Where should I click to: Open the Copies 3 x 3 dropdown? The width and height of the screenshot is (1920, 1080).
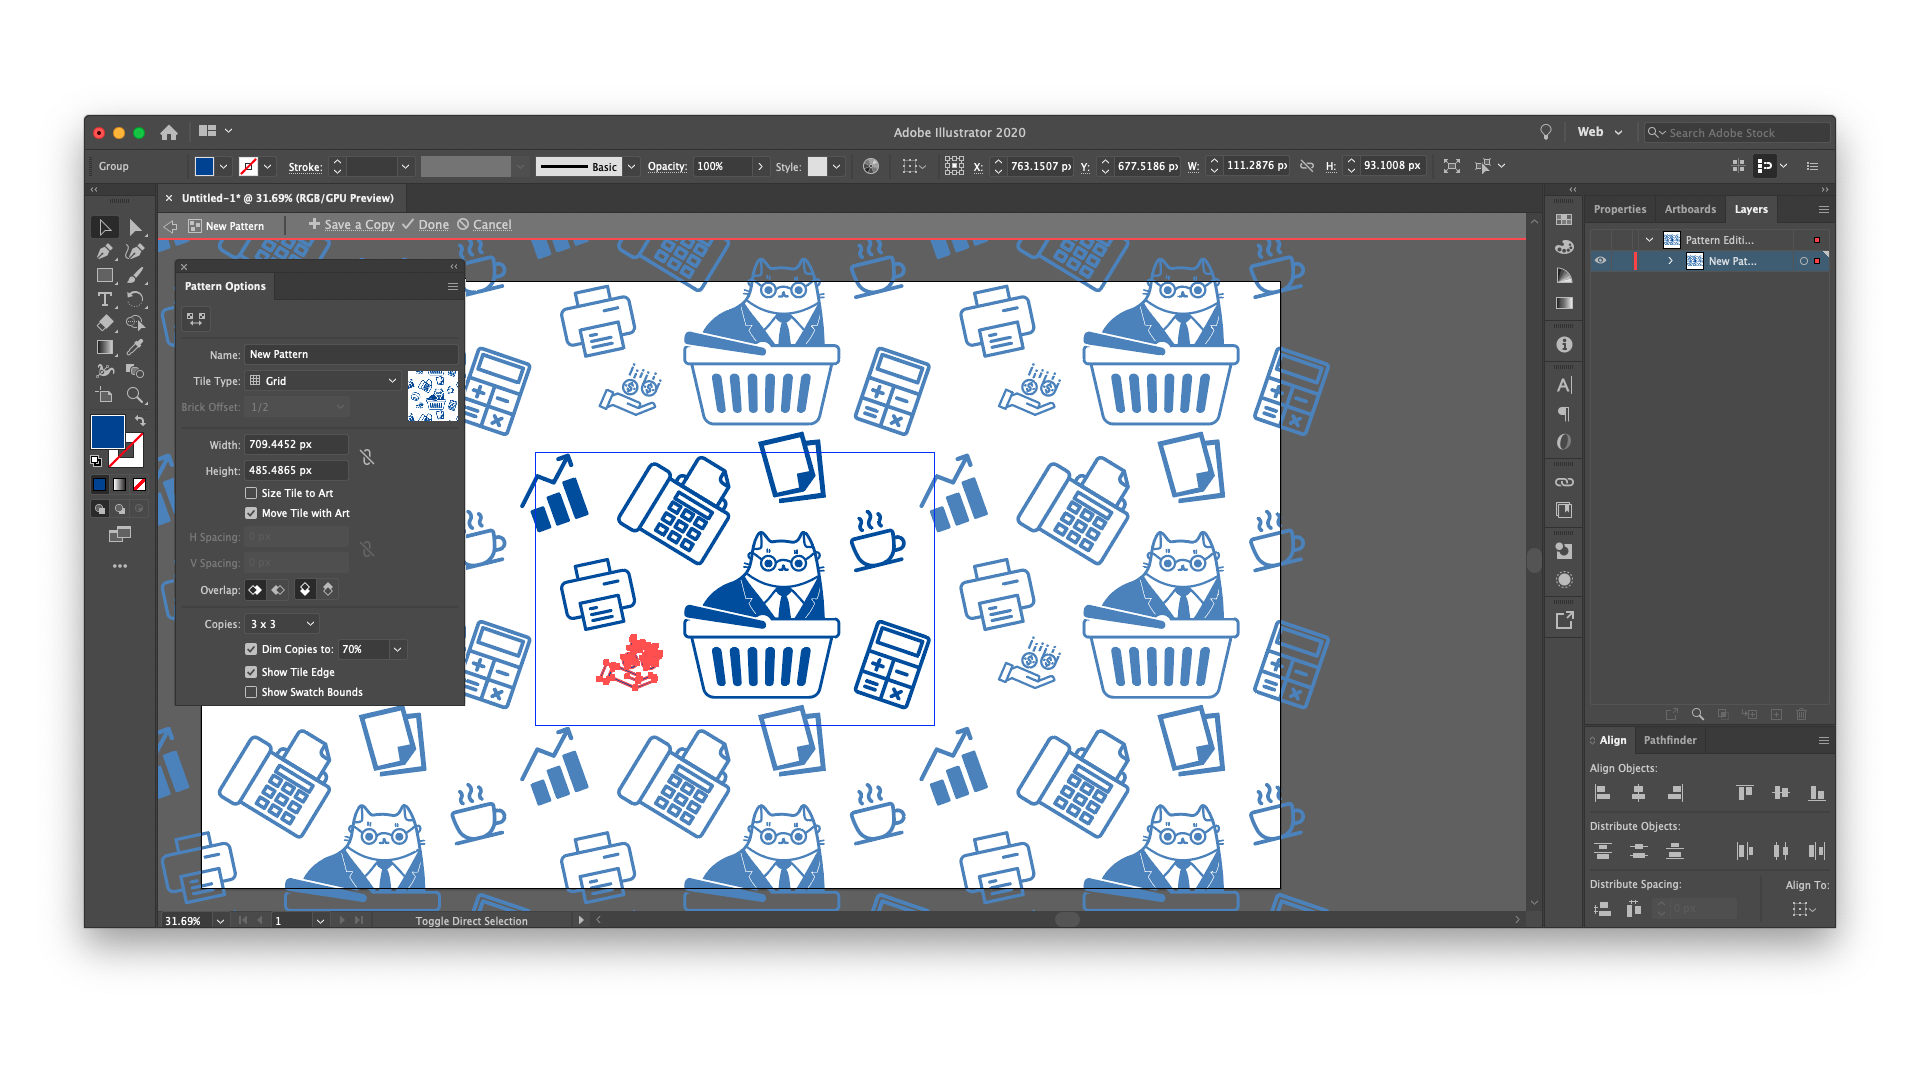tap(282, 624)
